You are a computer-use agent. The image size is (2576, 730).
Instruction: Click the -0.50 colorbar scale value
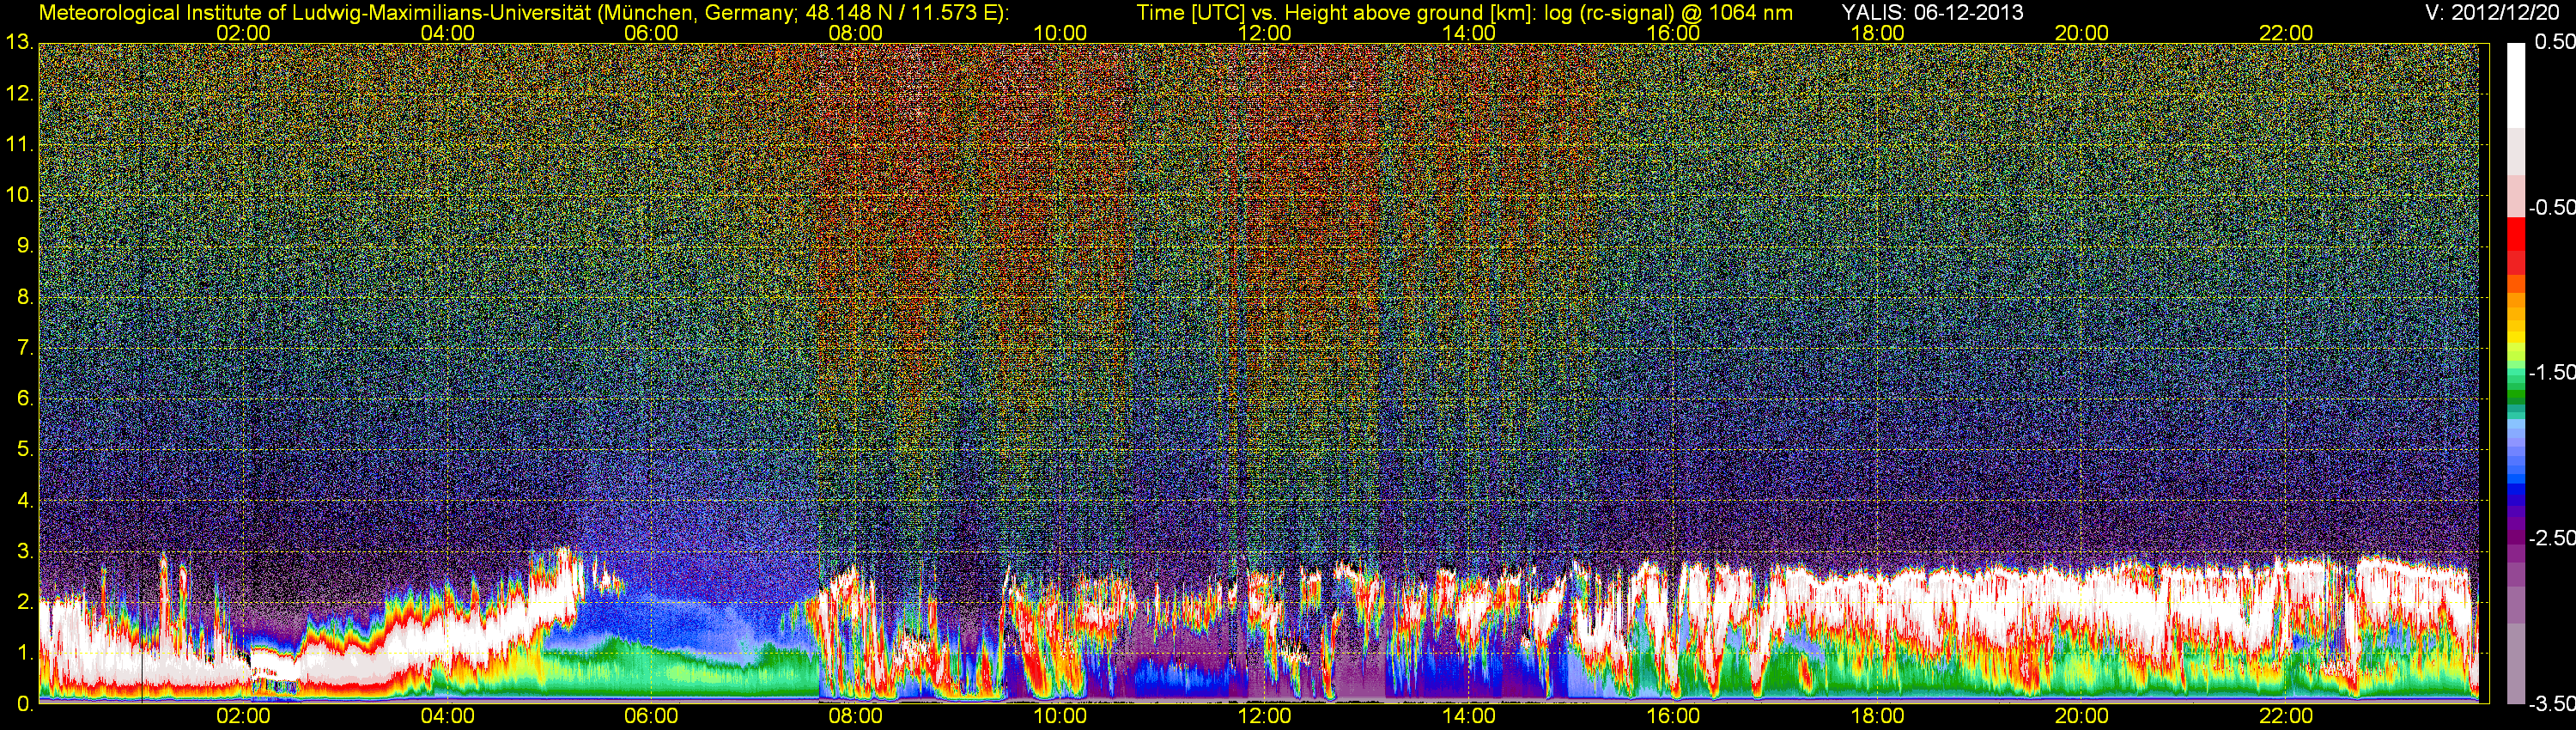(x=2551, y=207)
